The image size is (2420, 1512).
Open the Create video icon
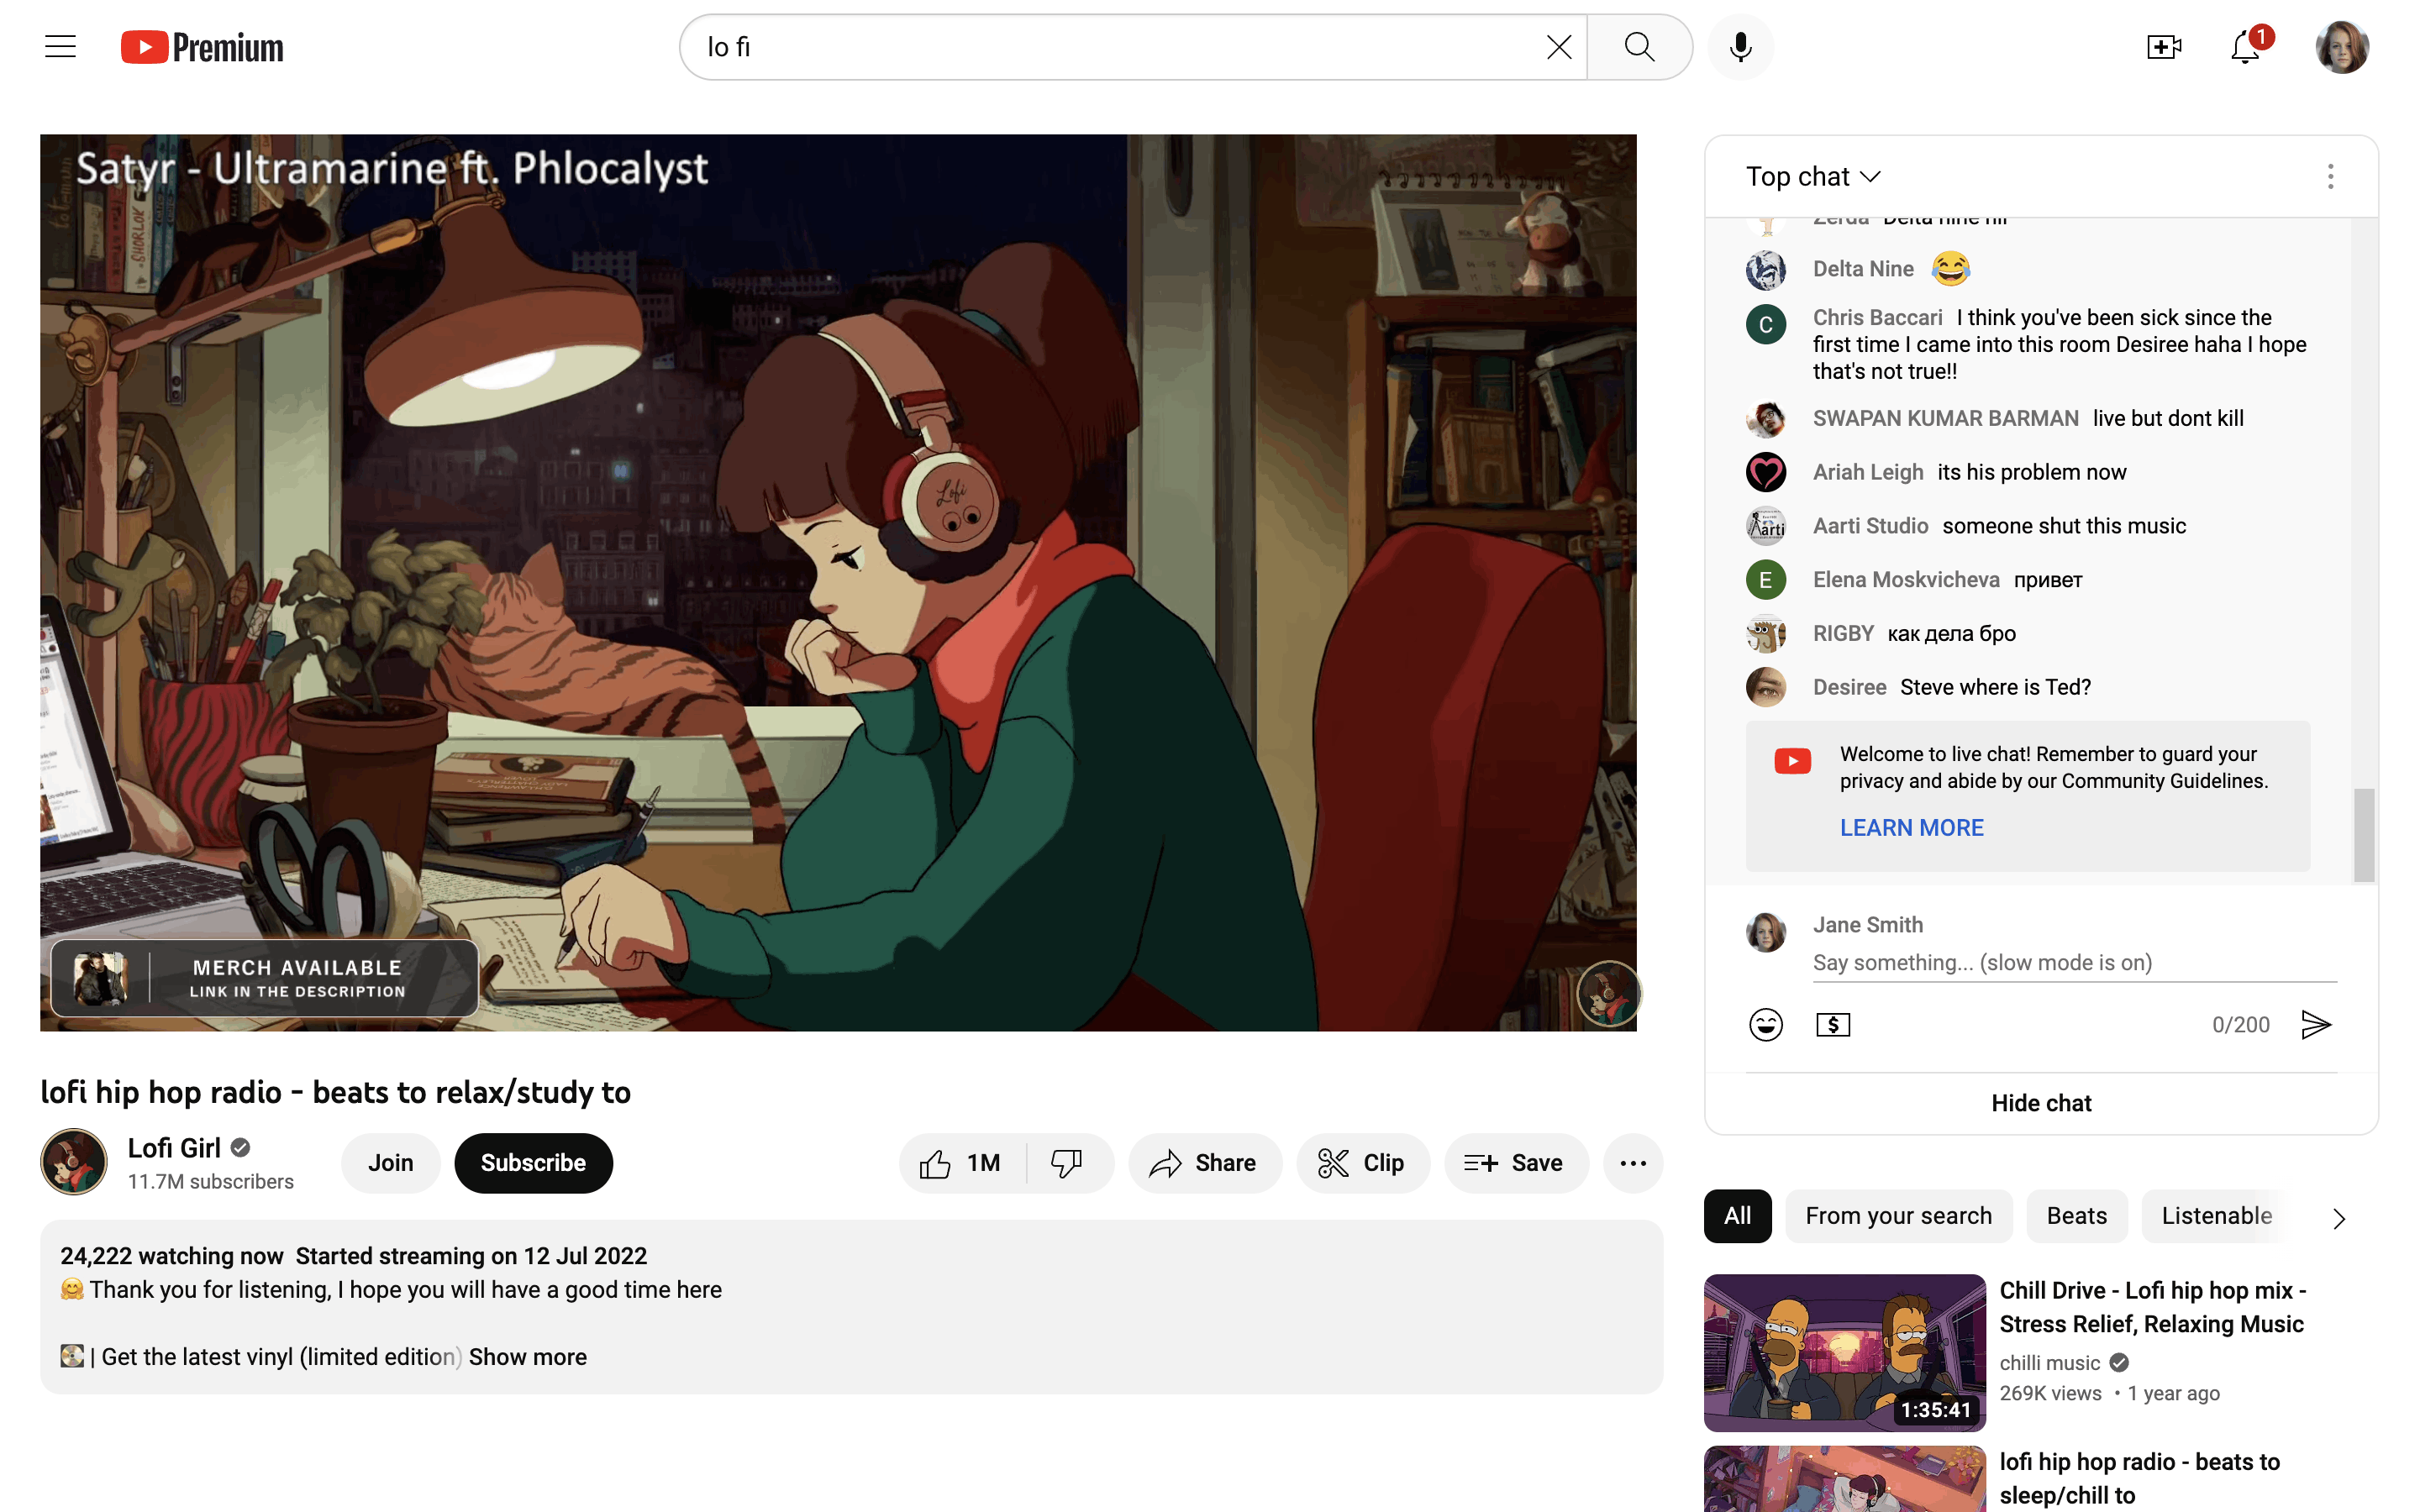pyautogui.click(x=2163, y=47)
